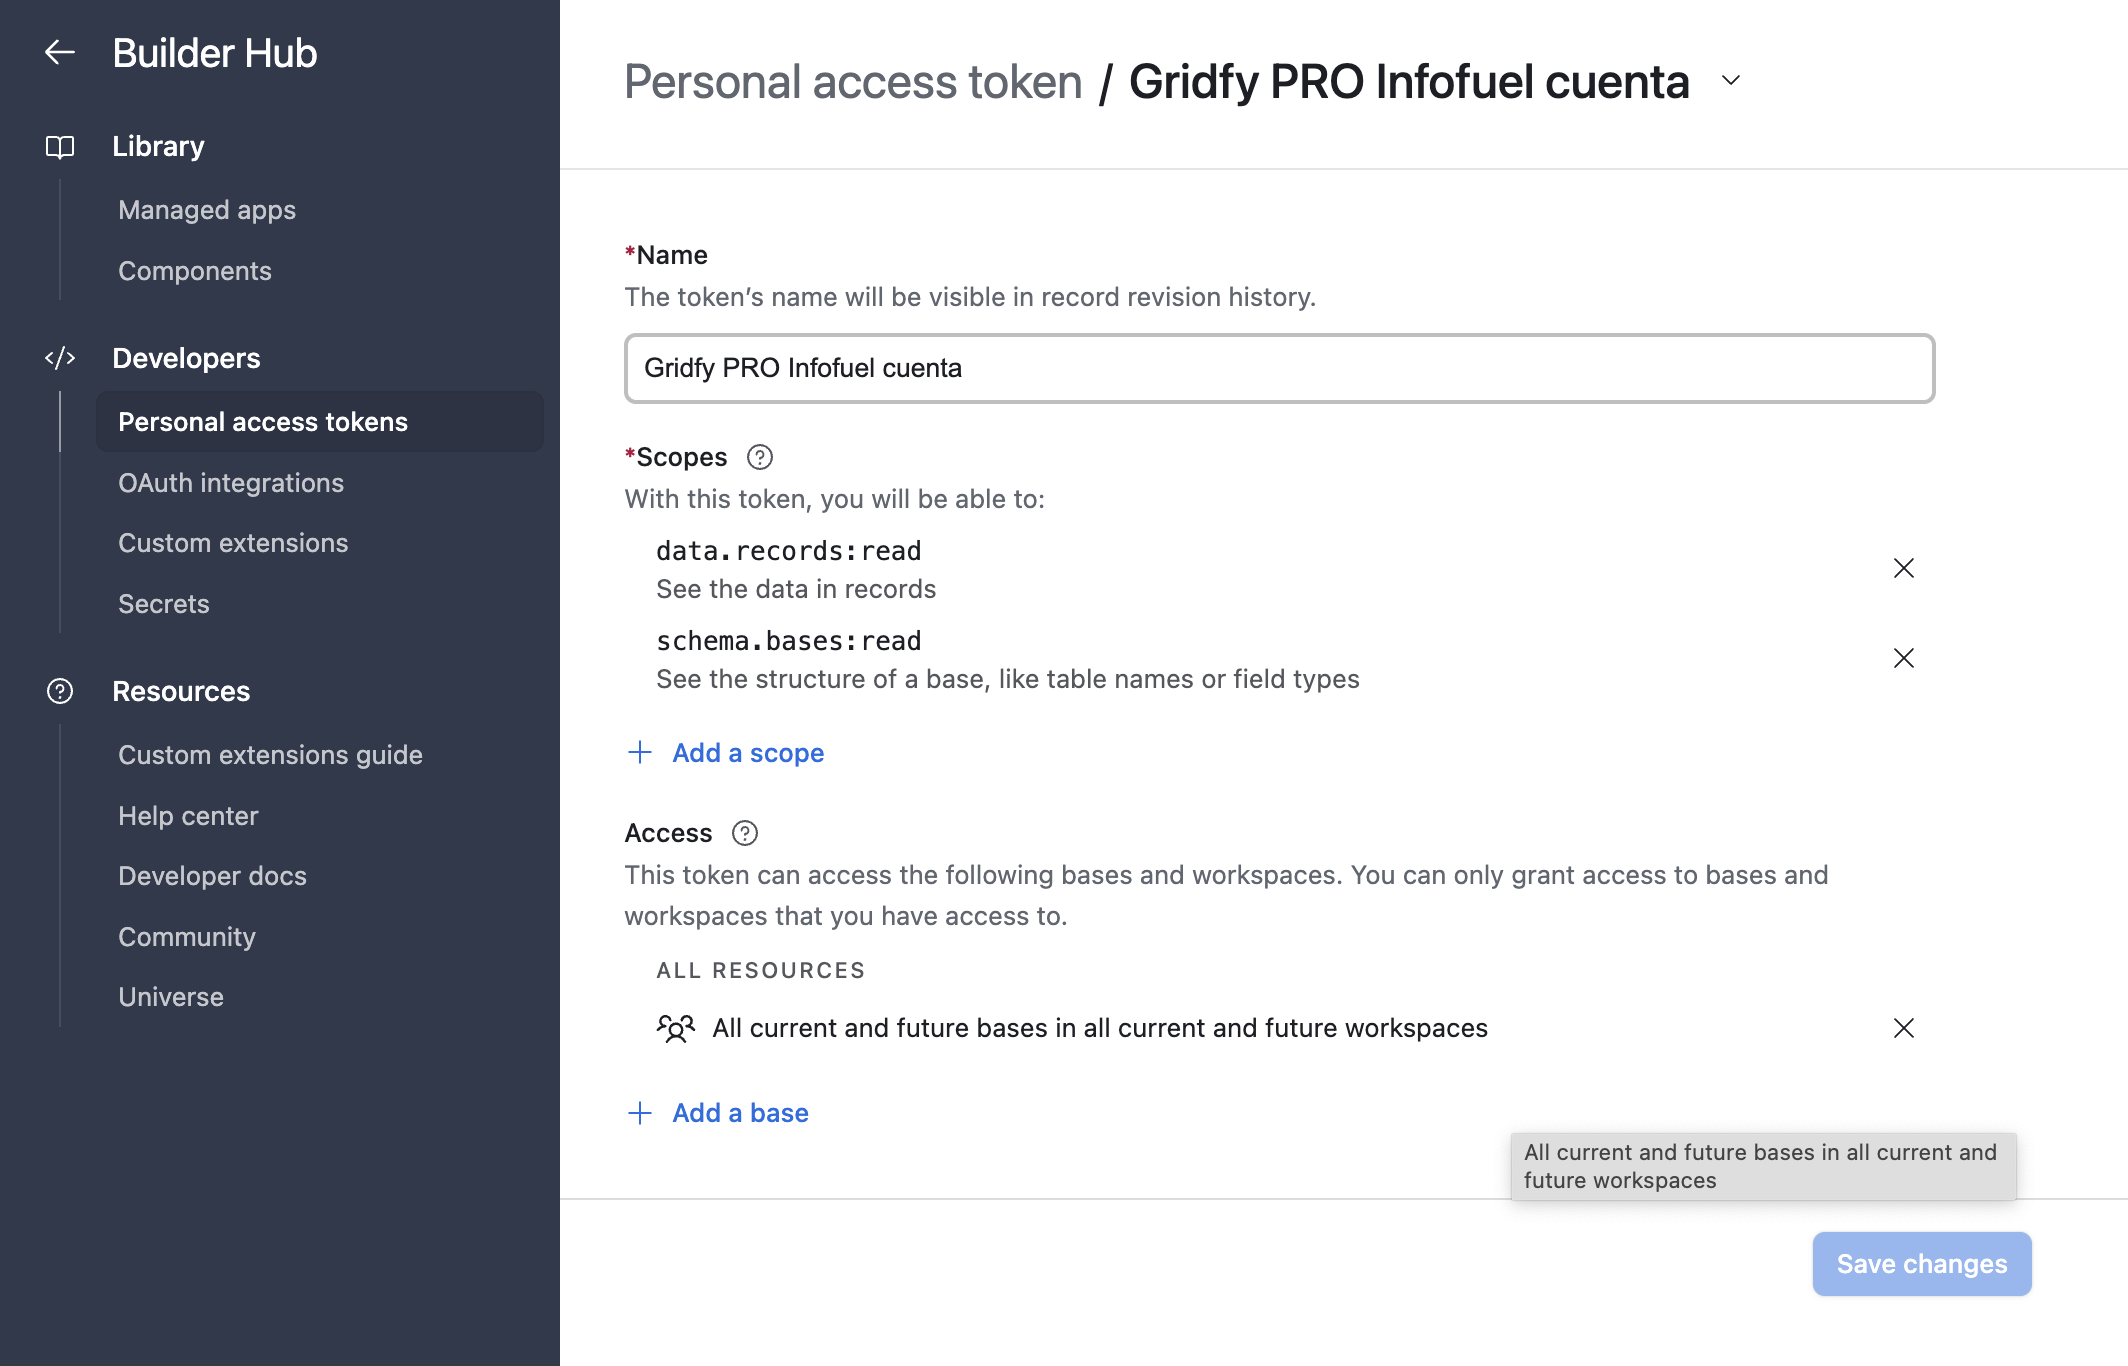Image resolution: width=2128 pixels, height=1366 pixels.
Task: Click the Save changes button
Action: tap(1921, 1263)
